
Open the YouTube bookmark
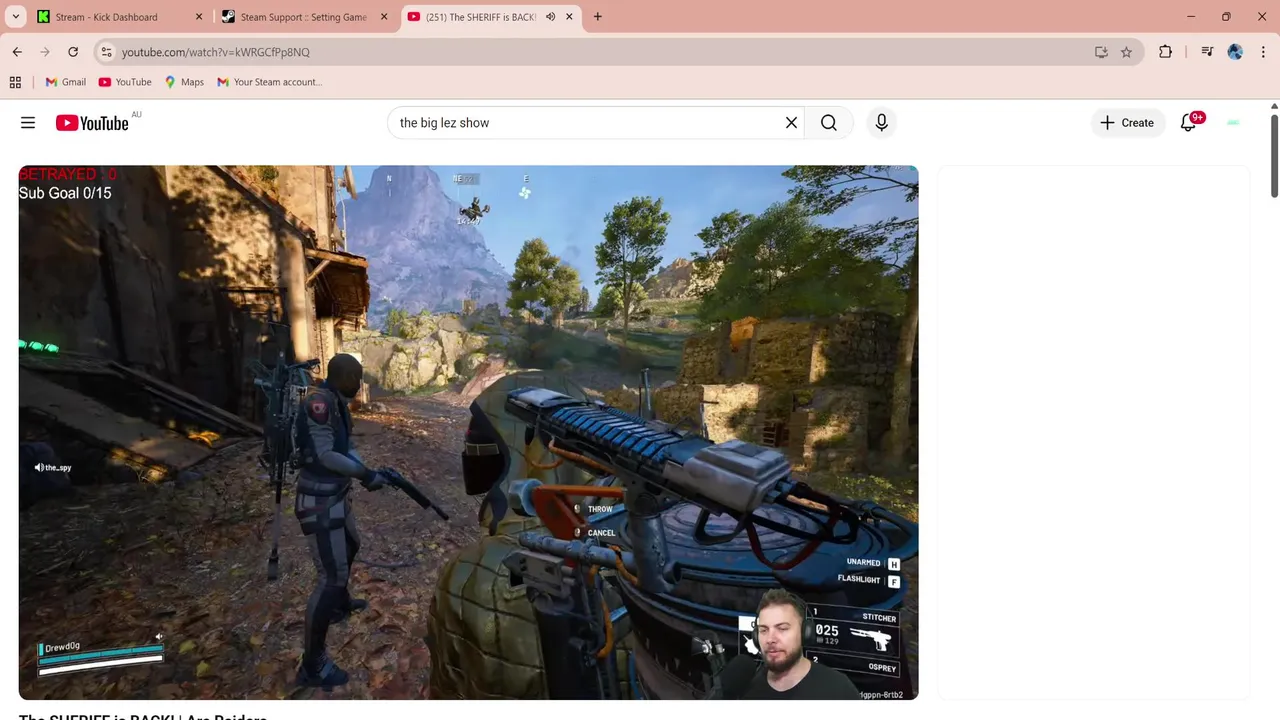click(x=125, y=82)
